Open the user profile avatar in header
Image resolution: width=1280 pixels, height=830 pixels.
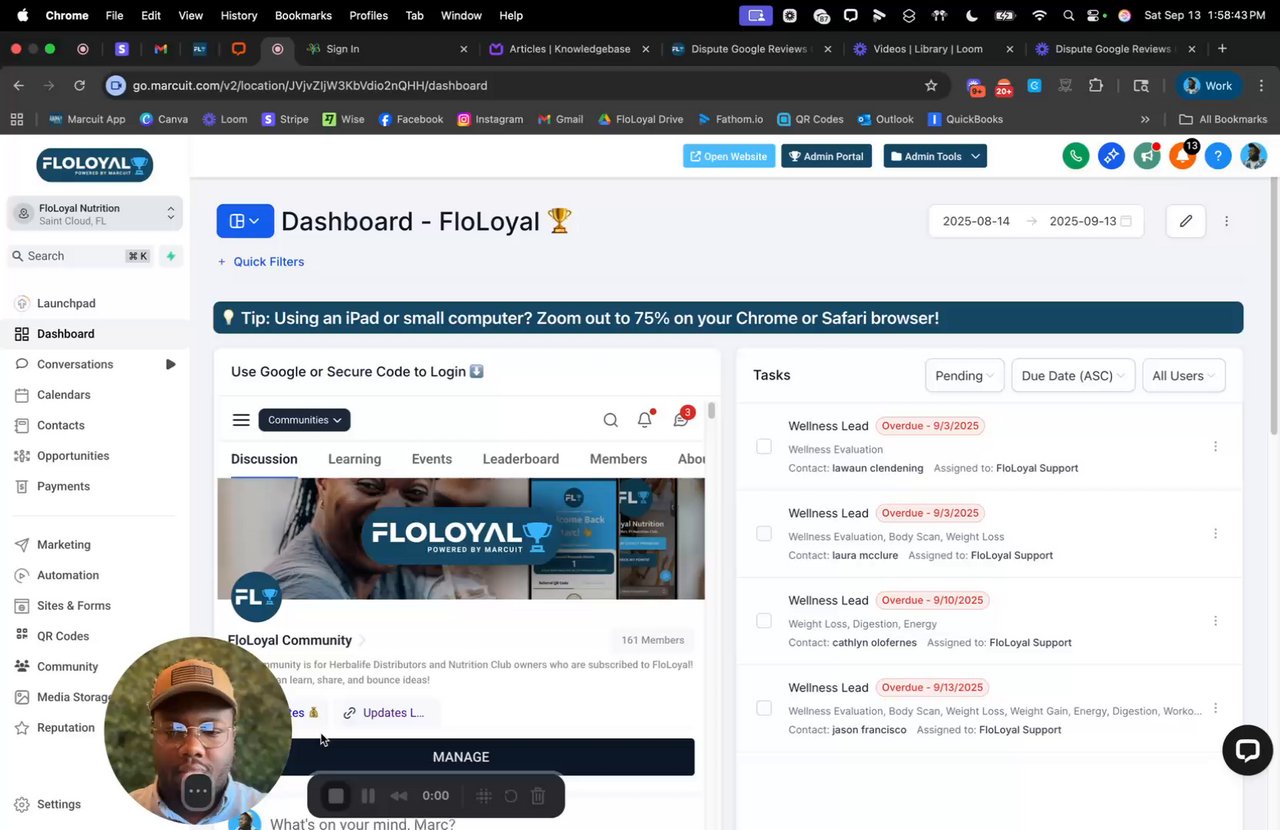click(x=1253, y=156)
